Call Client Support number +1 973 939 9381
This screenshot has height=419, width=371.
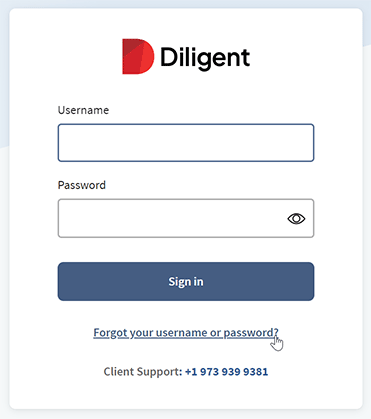pyautogui.click(x=226, y=371)
